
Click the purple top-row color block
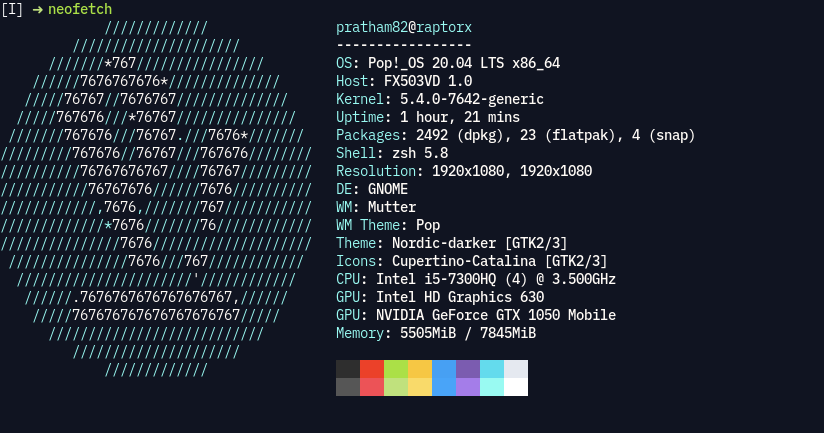coord(468,369)
